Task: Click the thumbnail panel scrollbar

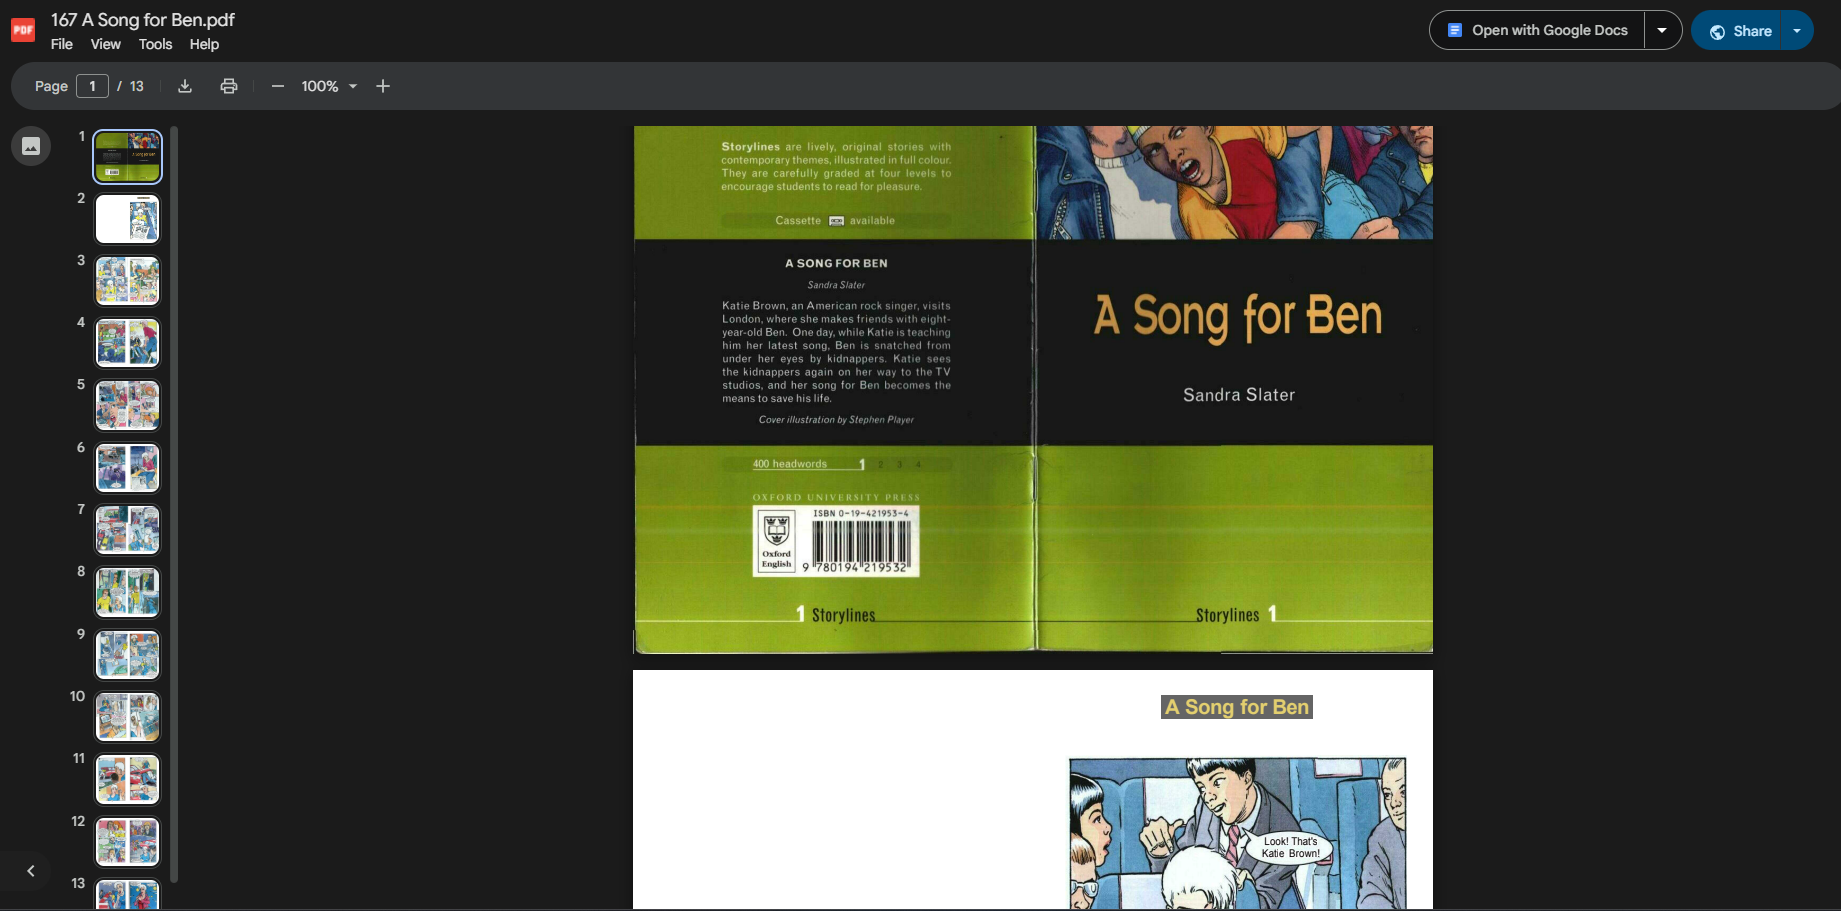Action: [174, 504]
